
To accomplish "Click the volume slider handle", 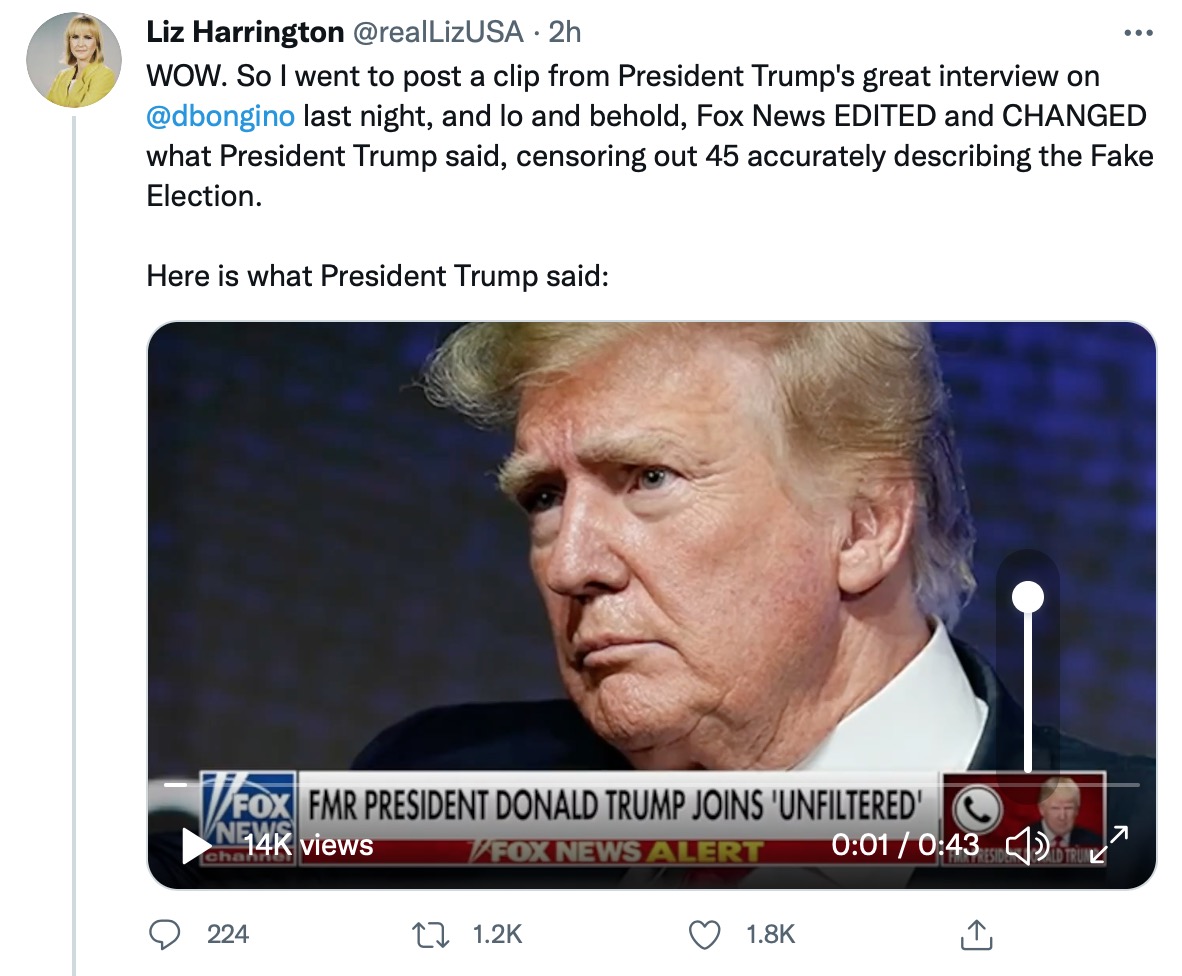I will pos(1028,597).
